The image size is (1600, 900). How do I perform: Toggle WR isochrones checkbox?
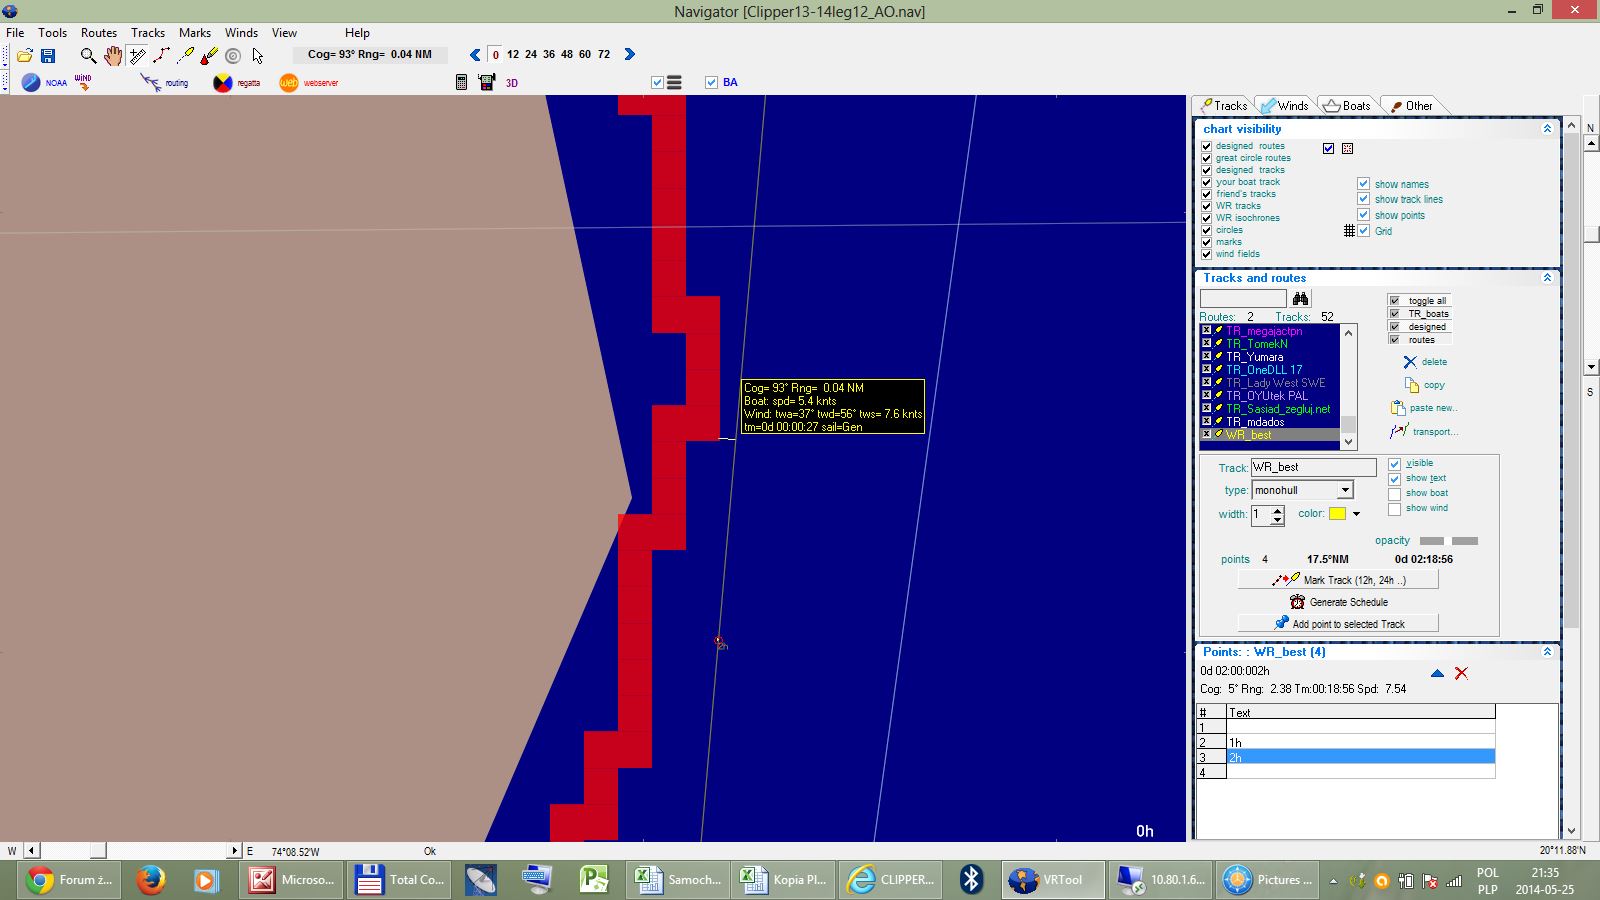1206,218
